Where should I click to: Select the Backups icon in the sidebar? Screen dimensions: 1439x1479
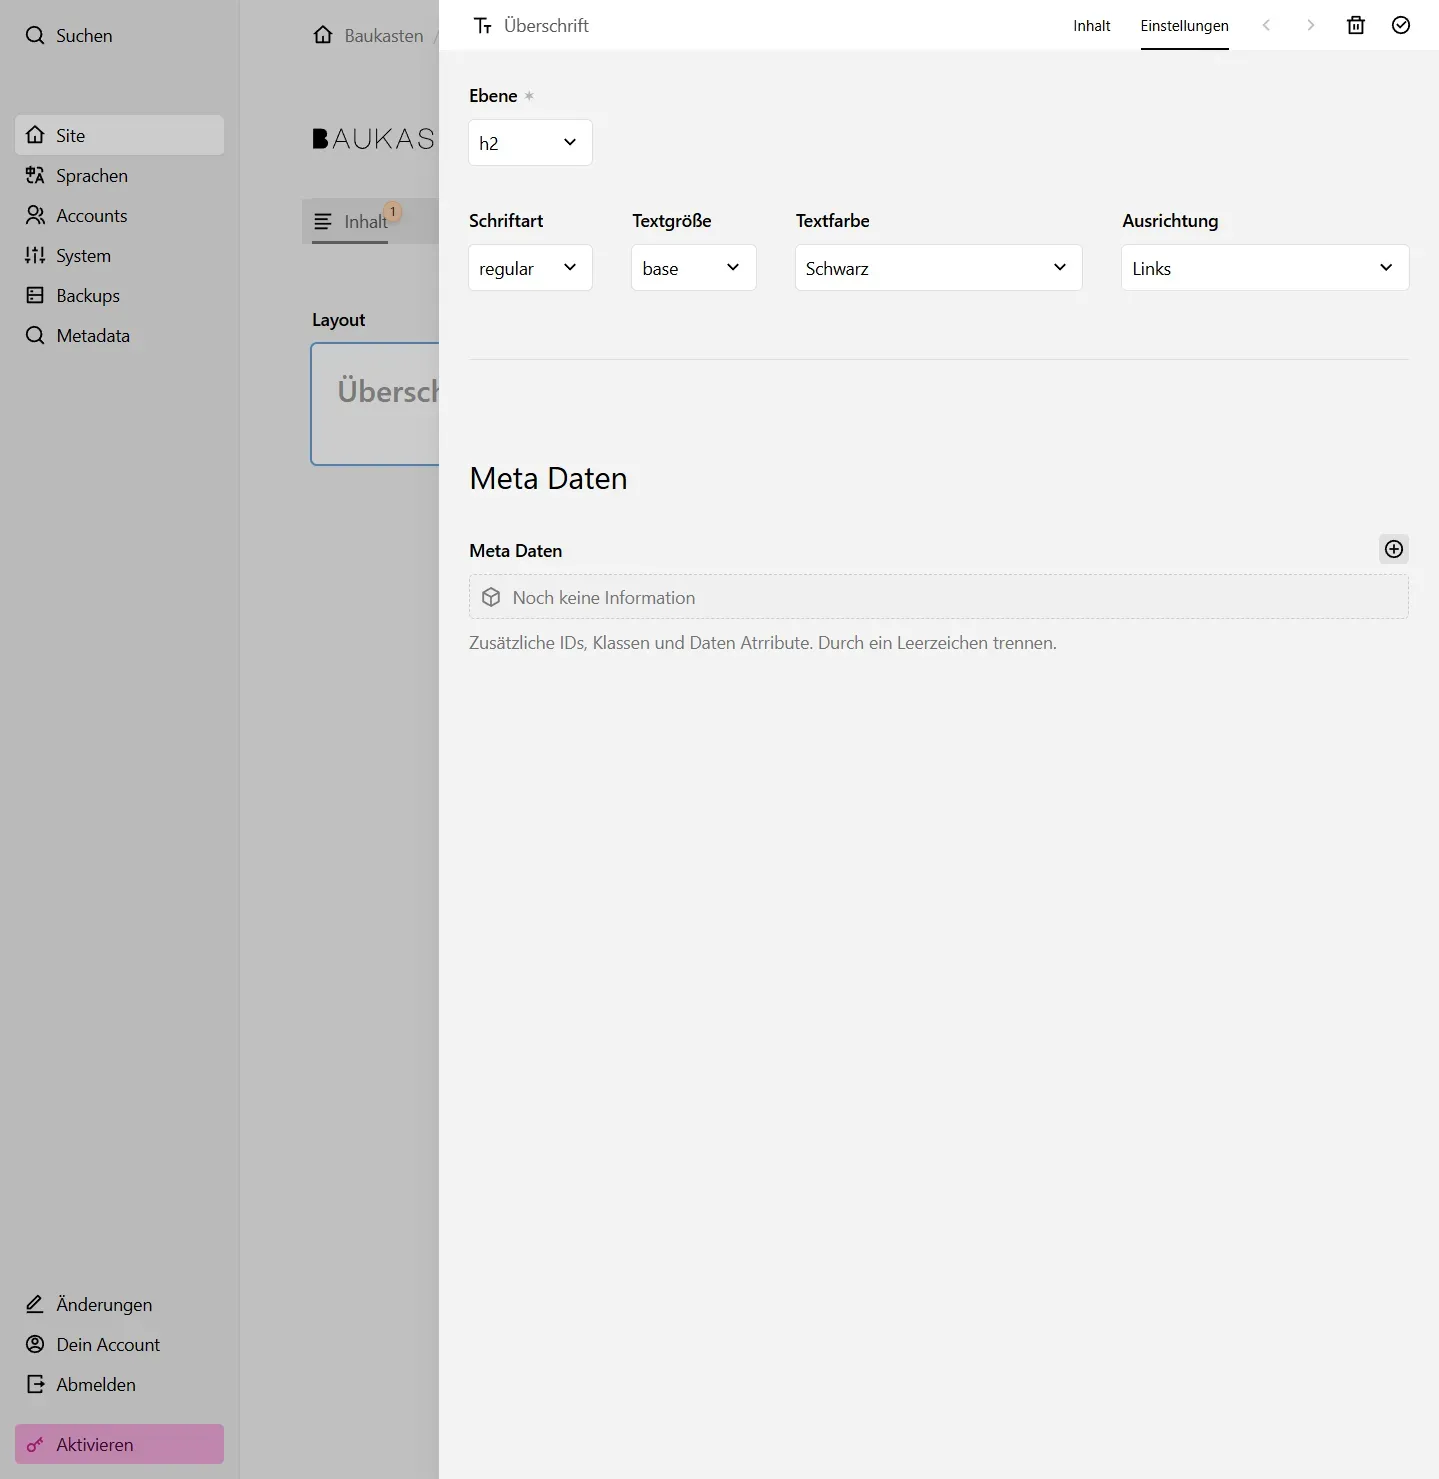[34, 295]
